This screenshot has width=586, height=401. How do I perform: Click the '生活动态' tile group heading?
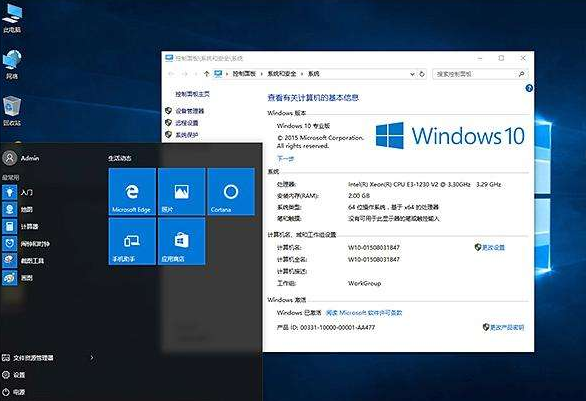(120, 158)
